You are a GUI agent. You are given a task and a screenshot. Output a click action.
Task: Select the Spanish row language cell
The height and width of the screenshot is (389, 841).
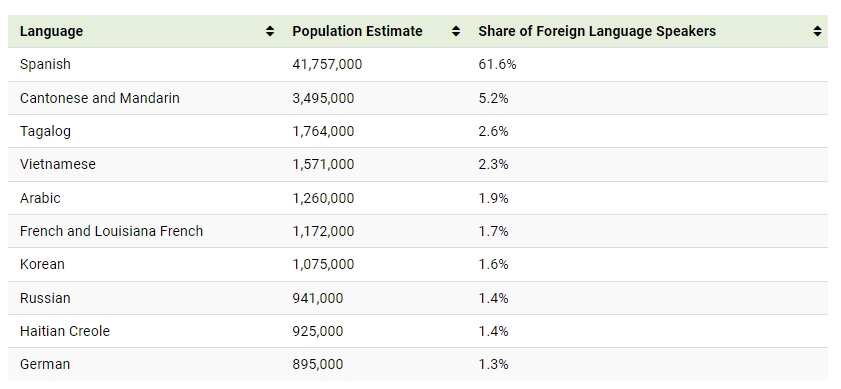click(45, 64)
